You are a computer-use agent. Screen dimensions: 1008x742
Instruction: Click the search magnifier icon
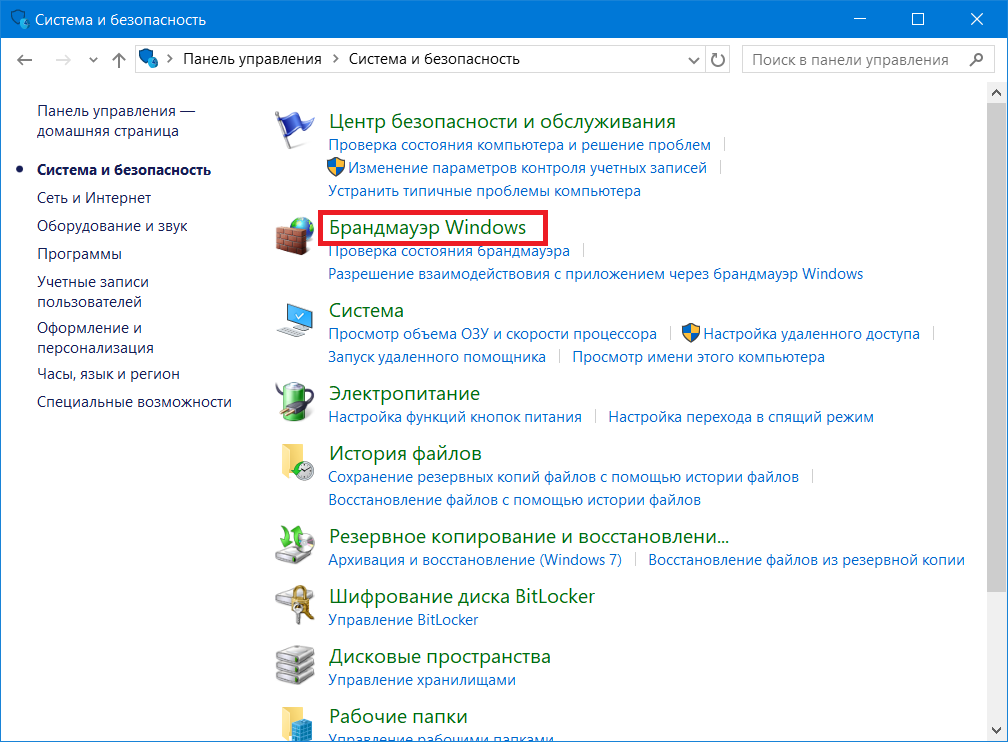click(x=976, y=59)
